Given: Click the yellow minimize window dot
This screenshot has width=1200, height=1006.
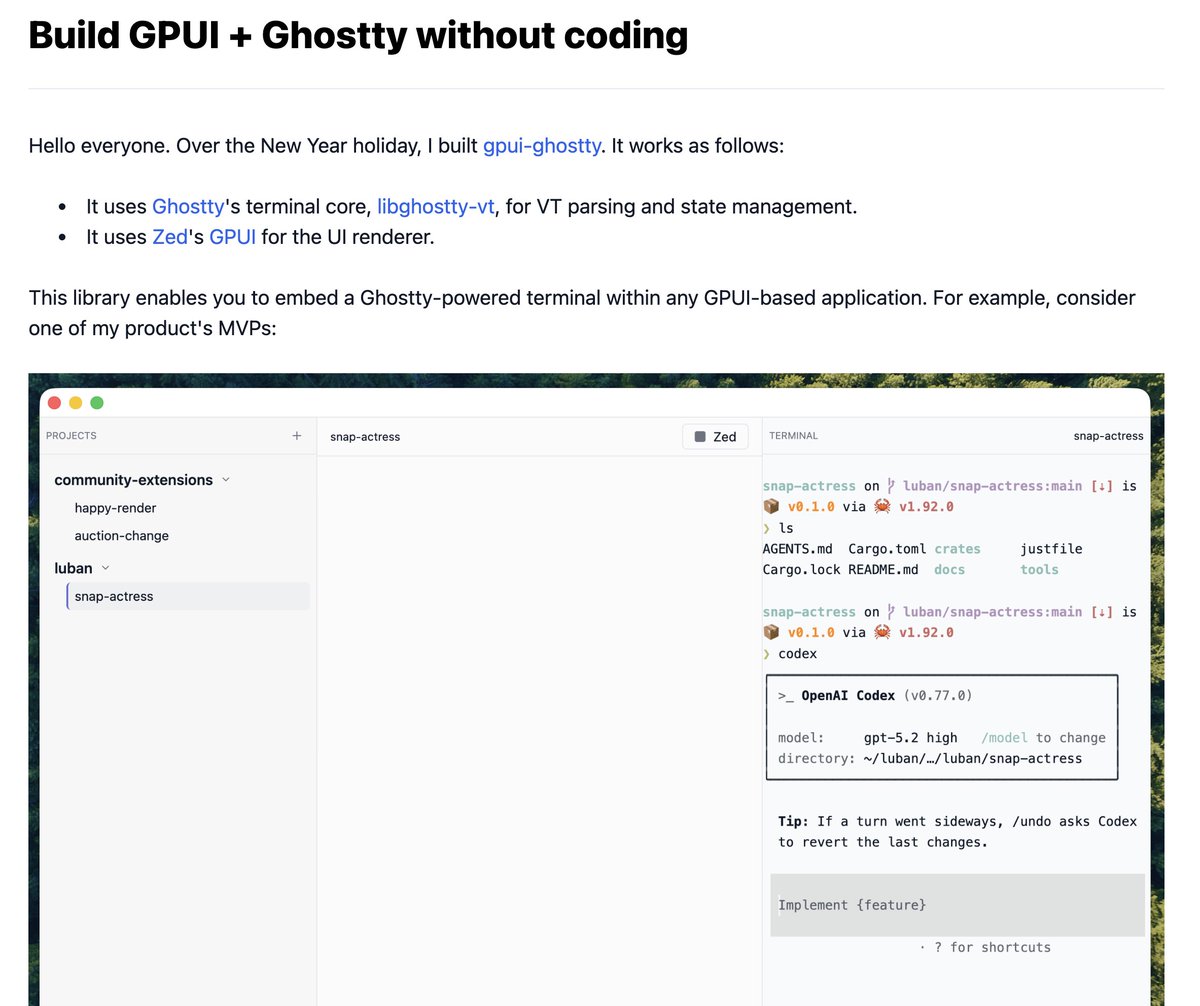Looking at the screenshot, I should [x=75, y=403].
